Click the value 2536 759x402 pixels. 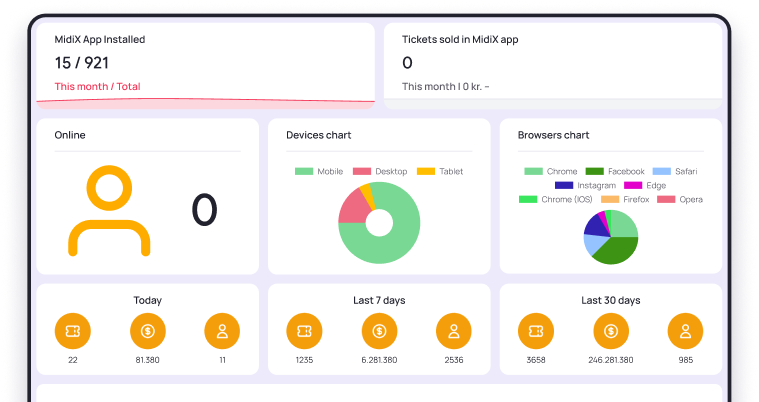click(x=454, y=360)
